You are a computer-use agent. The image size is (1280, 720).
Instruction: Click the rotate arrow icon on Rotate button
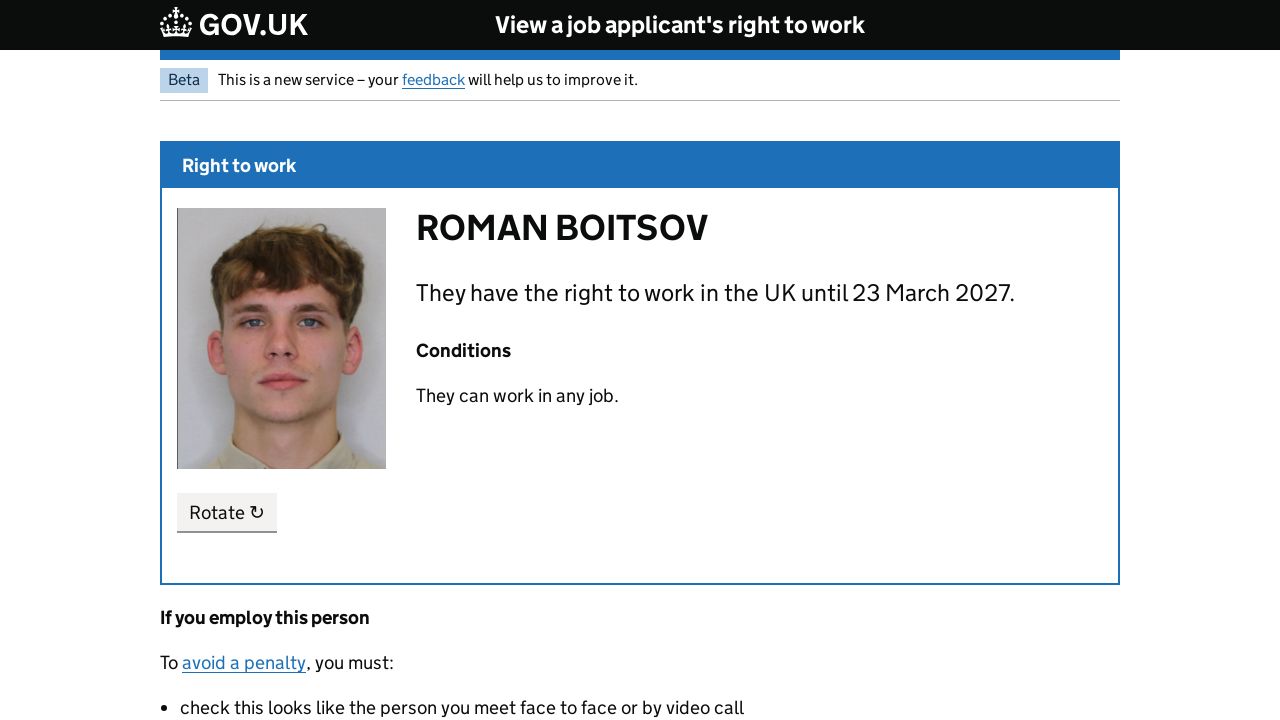pyautogui.click(x=257, y=512)
